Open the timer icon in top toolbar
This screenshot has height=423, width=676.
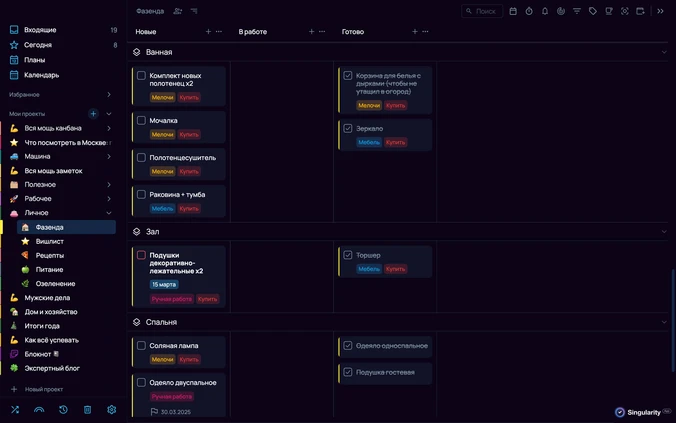(x=529, y=11)
